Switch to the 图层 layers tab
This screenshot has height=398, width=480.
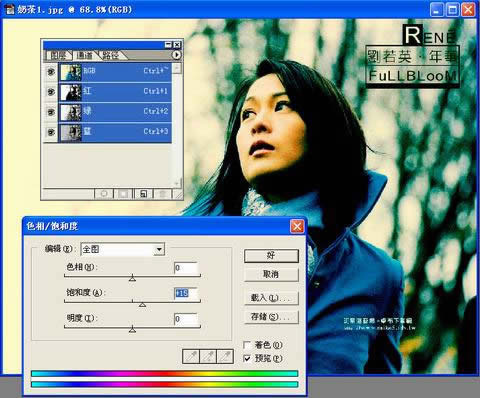tap(58, 55)
